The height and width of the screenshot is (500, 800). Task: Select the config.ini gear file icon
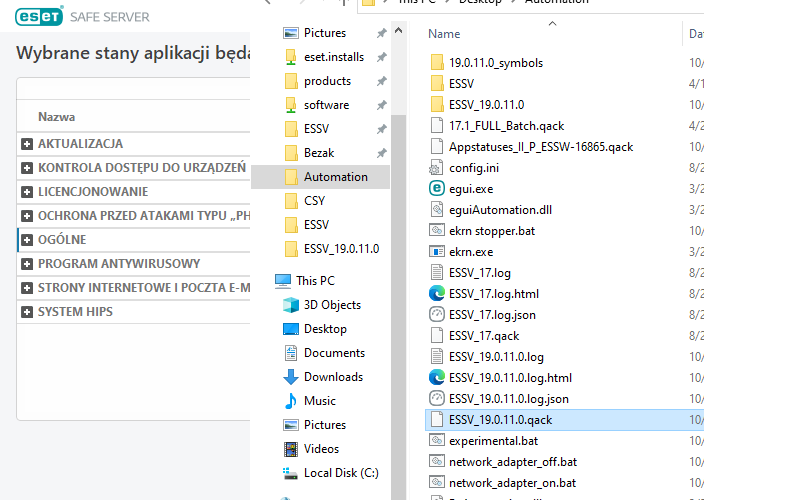(436, 168)
